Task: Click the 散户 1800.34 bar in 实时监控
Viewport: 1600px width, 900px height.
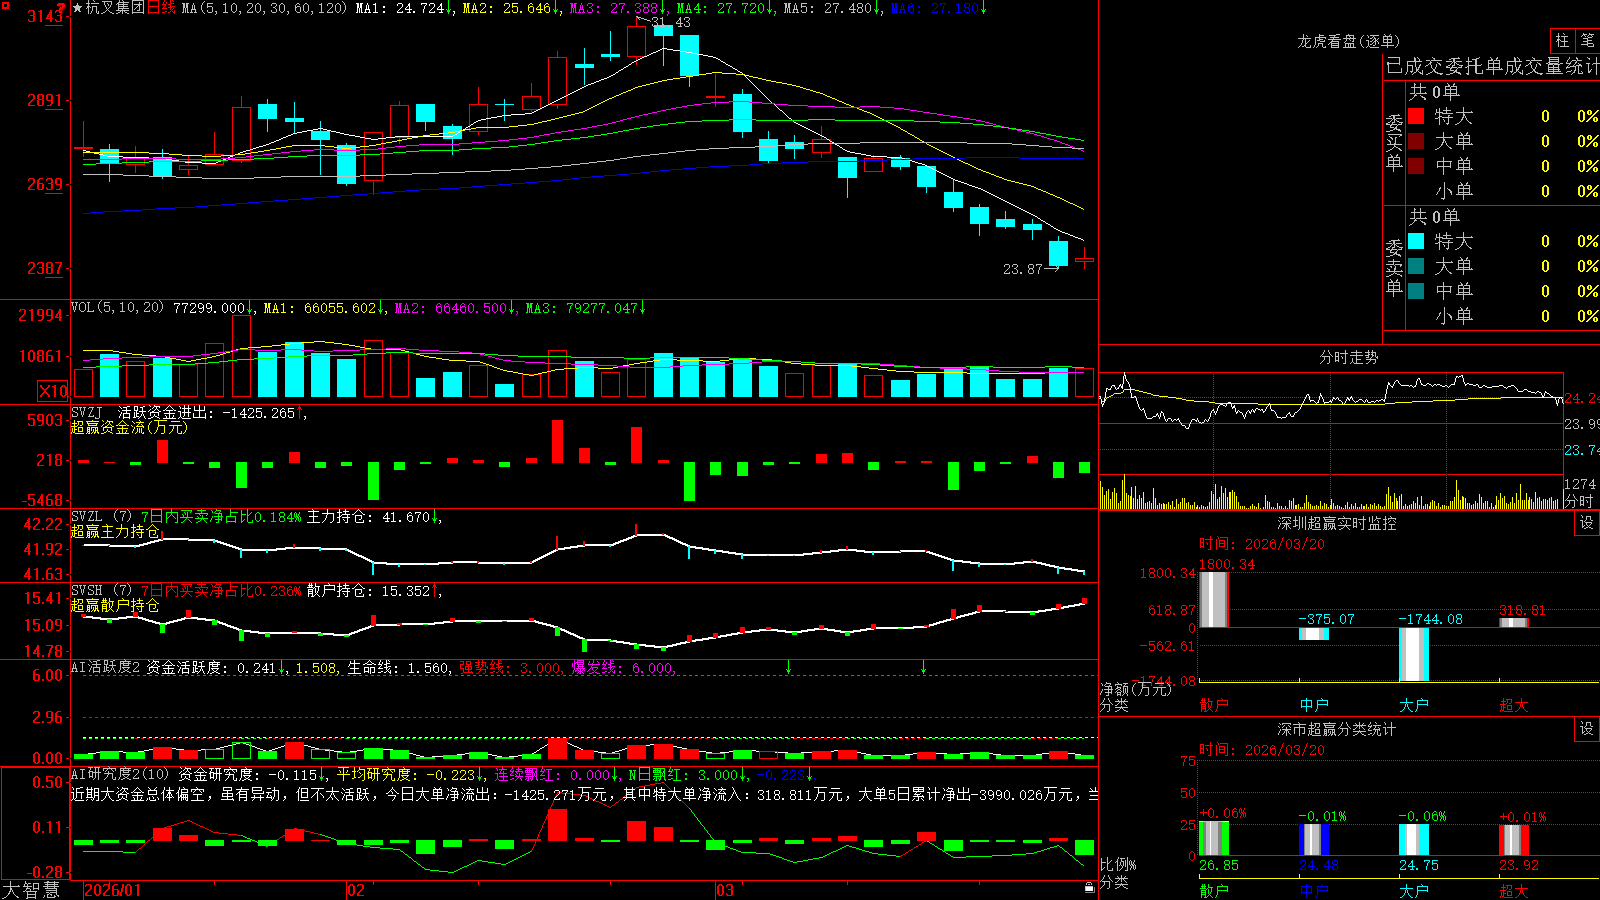Action: point(1214,600)
